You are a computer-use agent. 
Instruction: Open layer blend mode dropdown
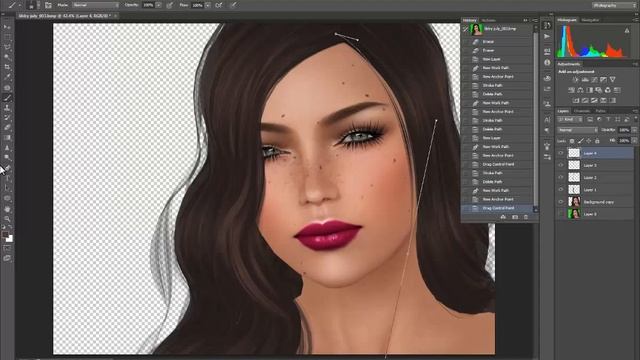coord(578,130)
